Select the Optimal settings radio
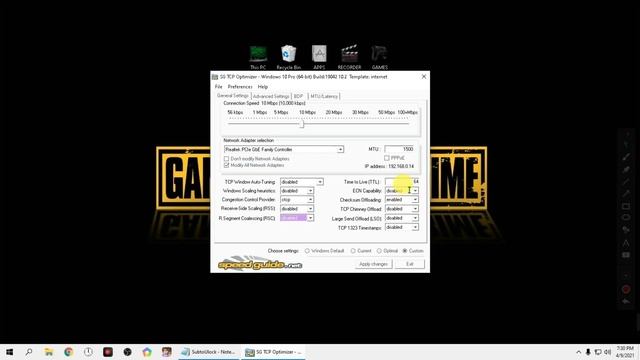The height and width of the screenshot is (360, 640). point(379,251)
